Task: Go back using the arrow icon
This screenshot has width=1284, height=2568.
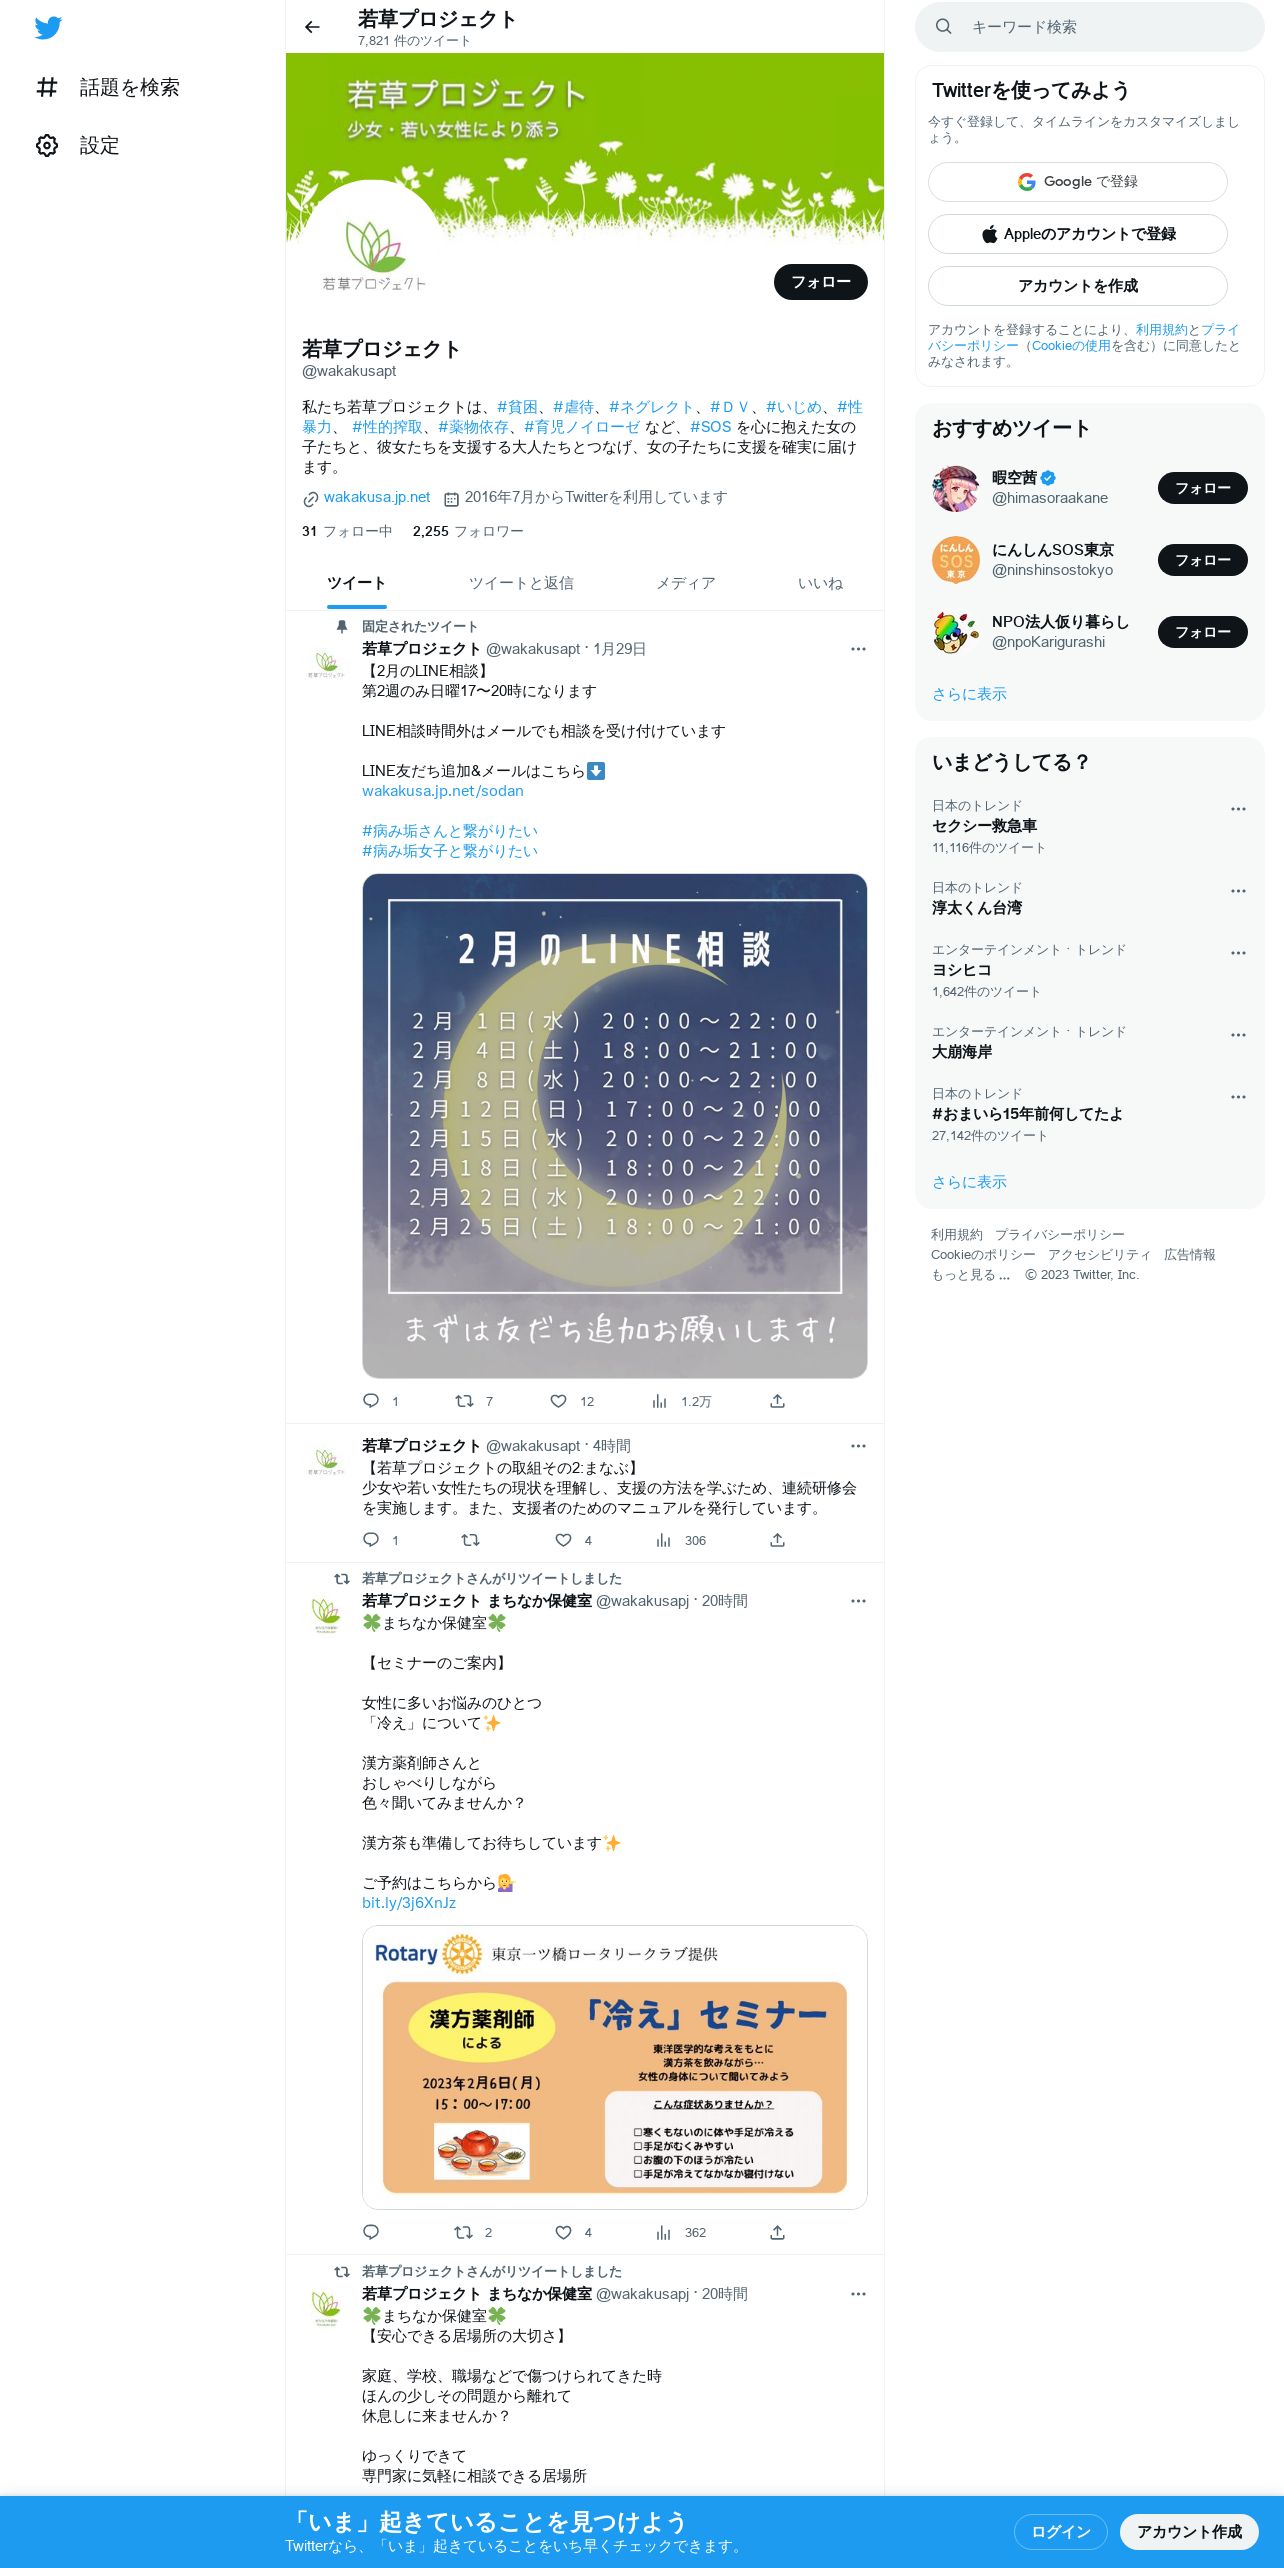Action: click(x=312, y=27)
